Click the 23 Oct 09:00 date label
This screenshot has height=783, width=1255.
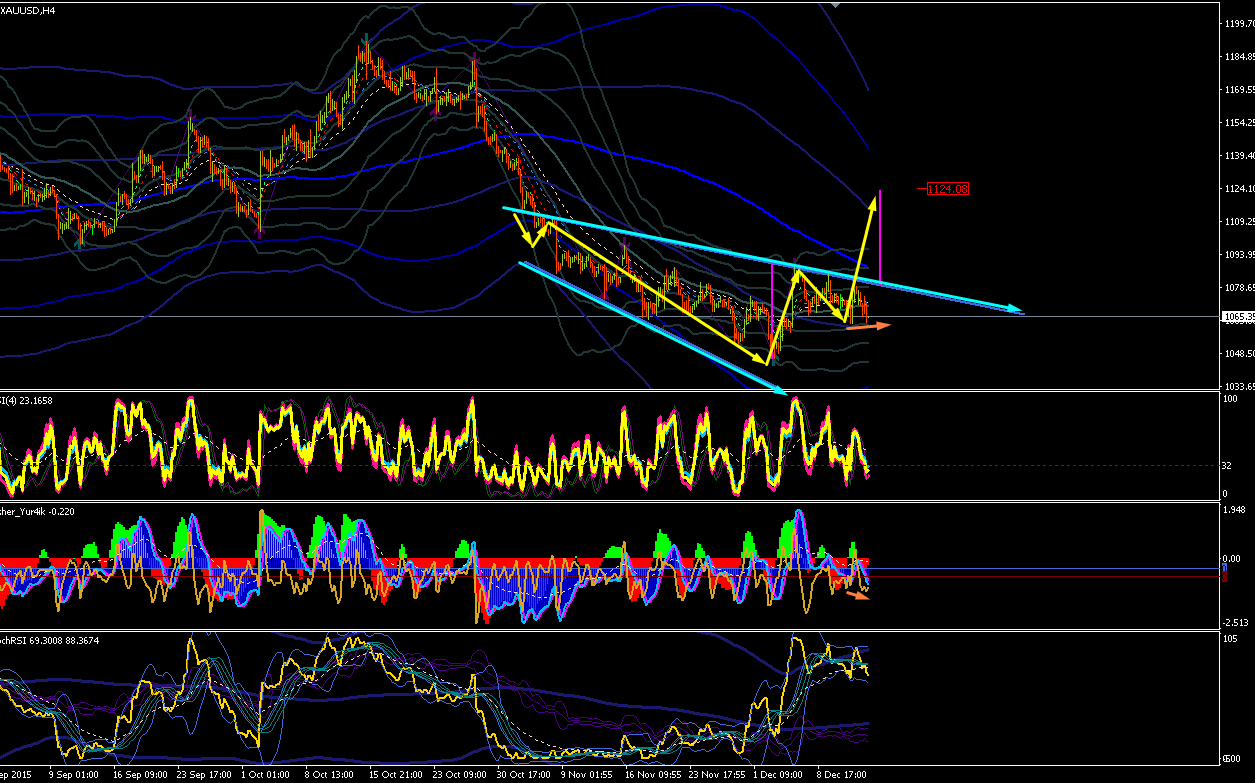click(x=457, y=774)
